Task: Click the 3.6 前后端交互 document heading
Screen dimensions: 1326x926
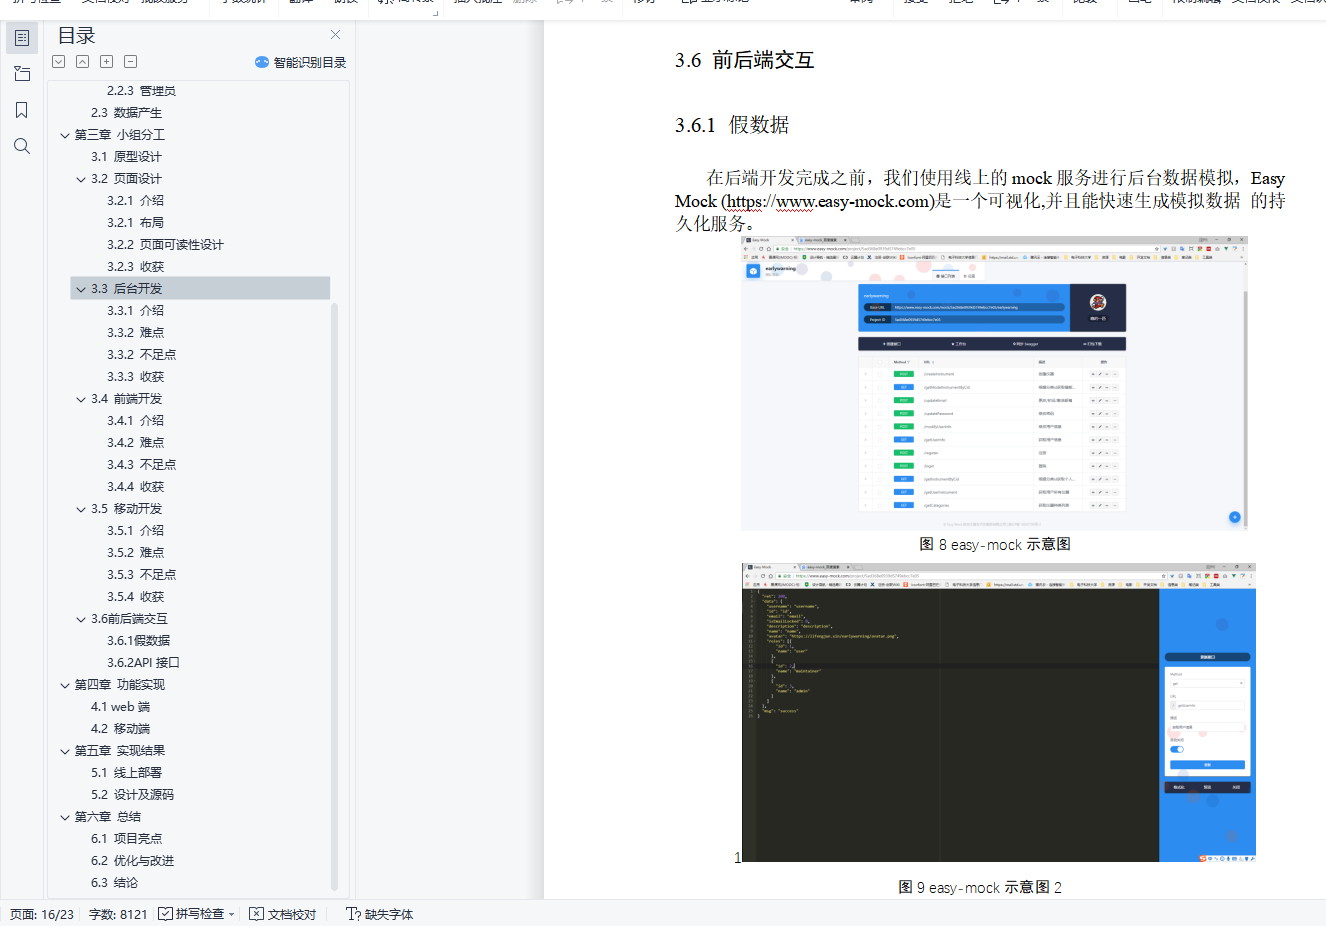Action: pyautogui.click(x=744, y=60)
